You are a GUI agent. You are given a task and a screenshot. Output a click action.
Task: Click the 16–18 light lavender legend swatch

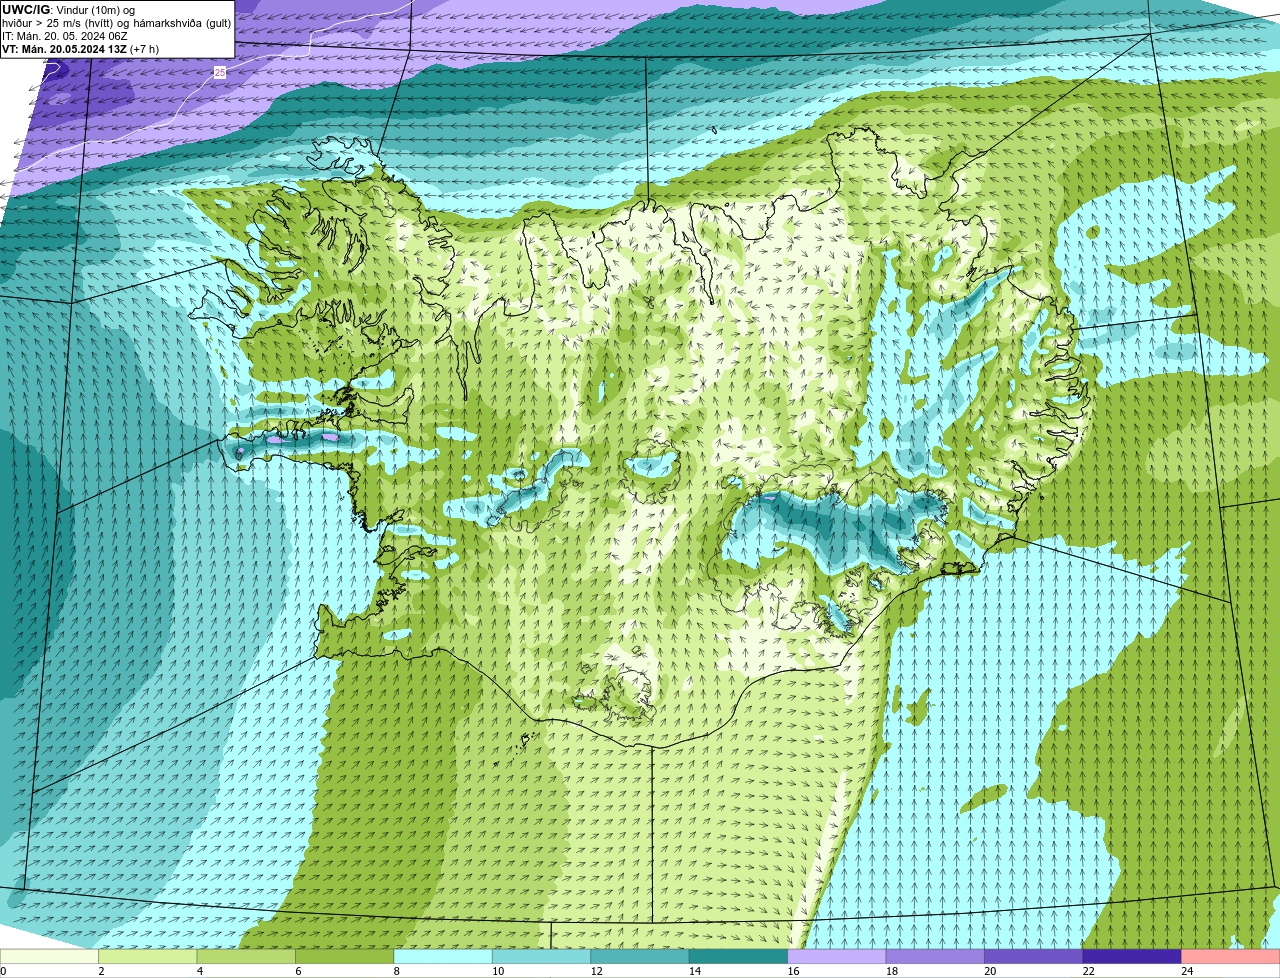tap(837, 956)
